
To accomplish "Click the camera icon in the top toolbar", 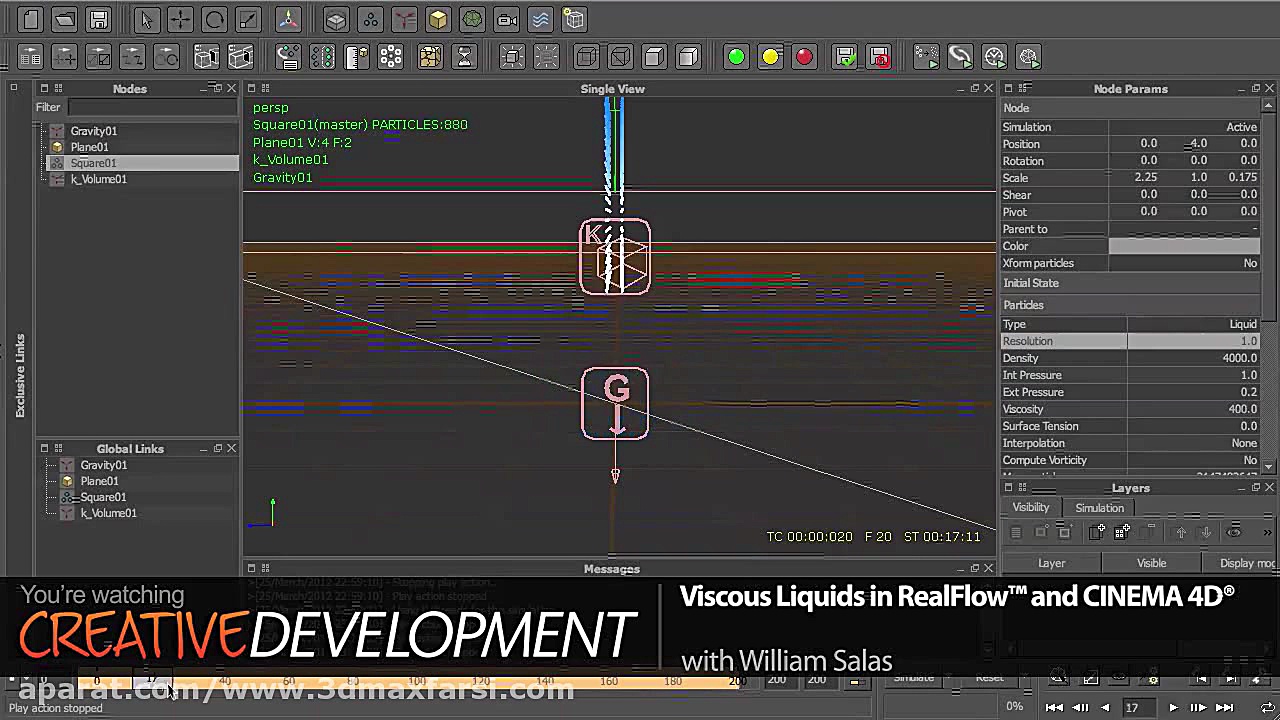I will (x=506, y=20).
